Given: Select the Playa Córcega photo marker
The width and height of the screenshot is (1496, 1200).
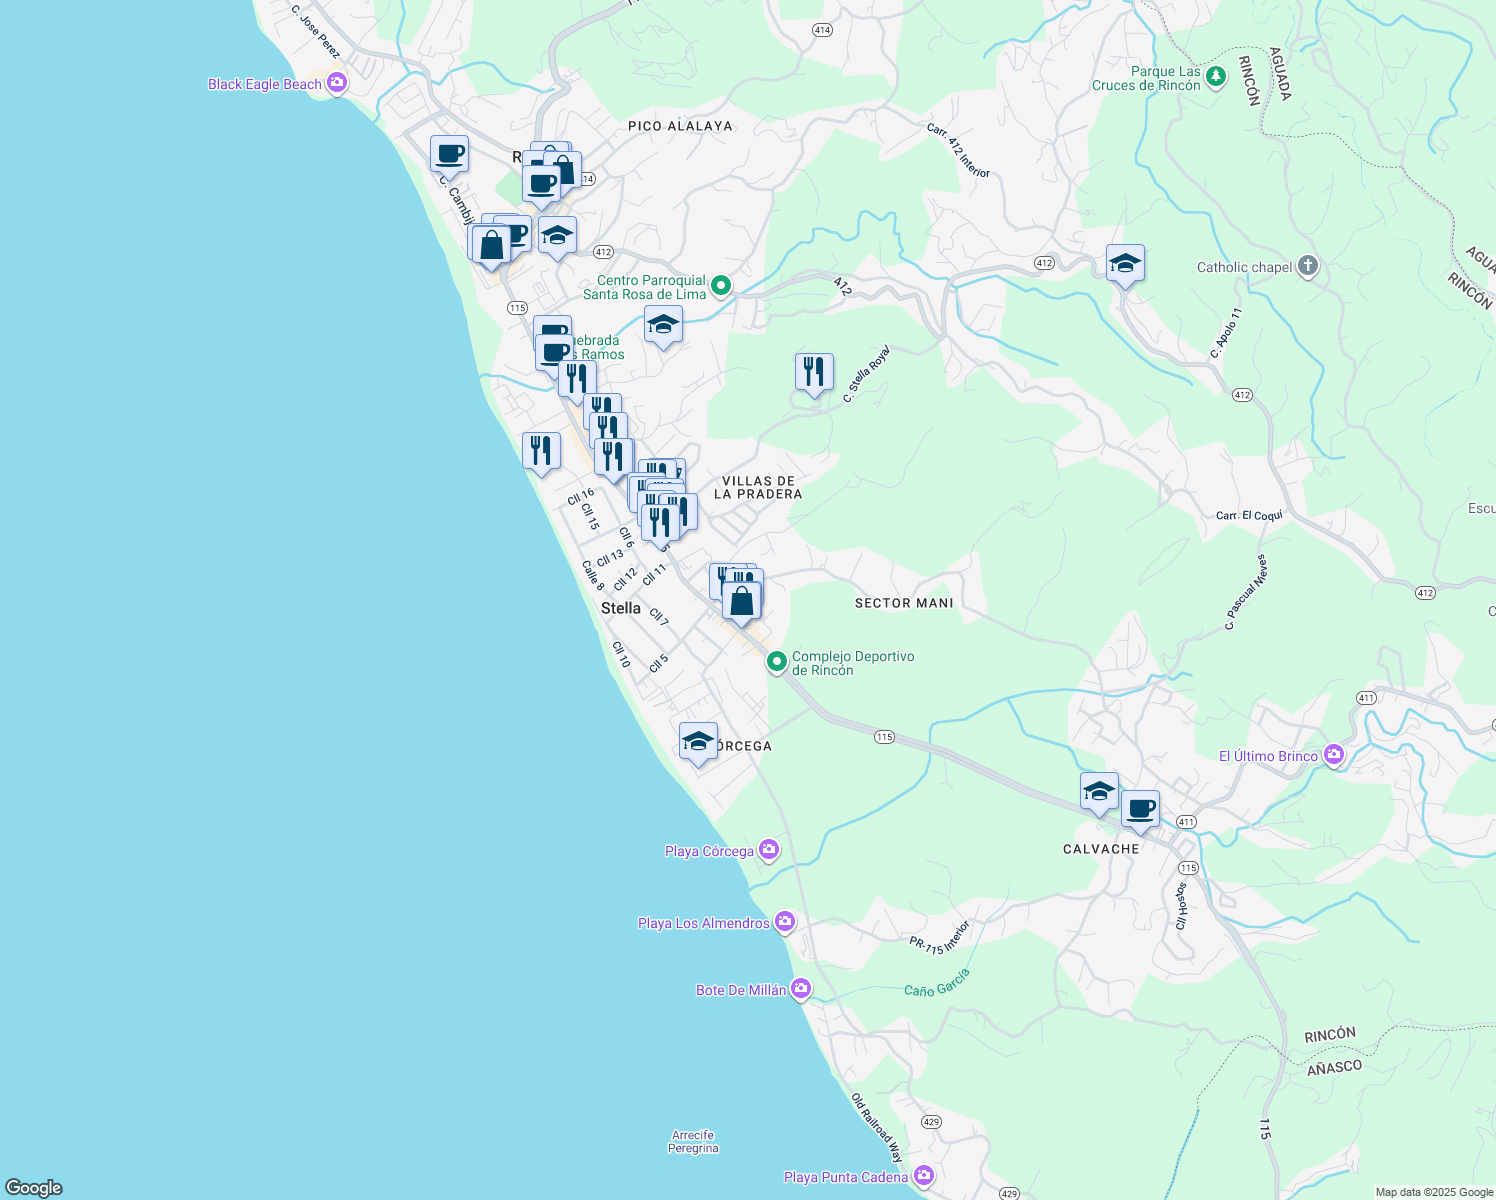Looking at the screenshot, I should (x=768, y=851).
